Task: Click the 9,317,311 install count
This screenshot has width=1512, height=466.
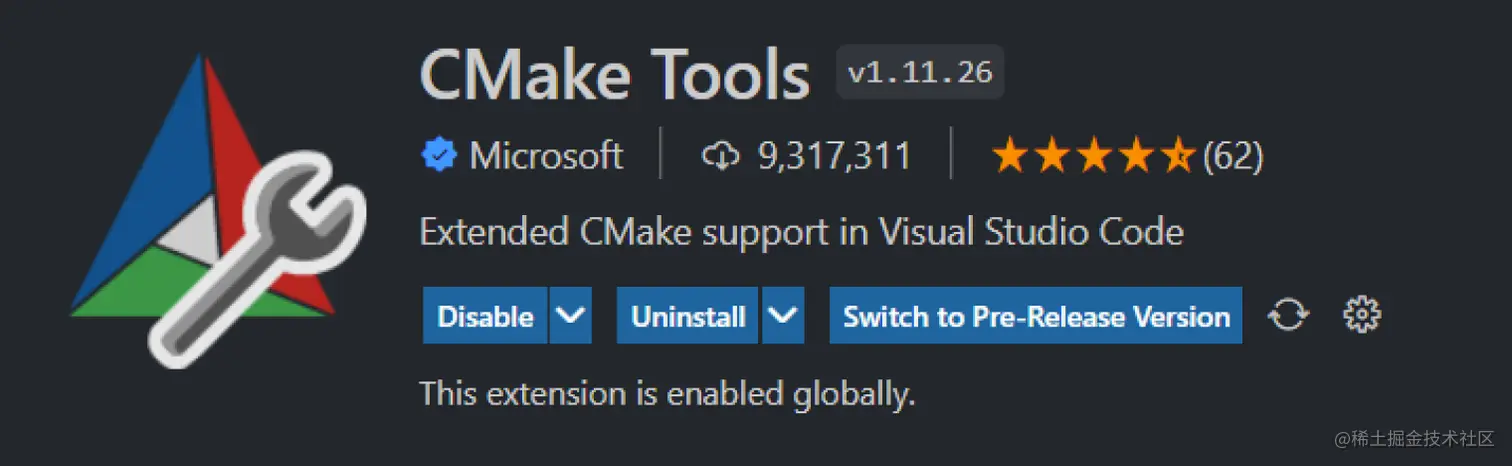Action: [x=834, y=156]
